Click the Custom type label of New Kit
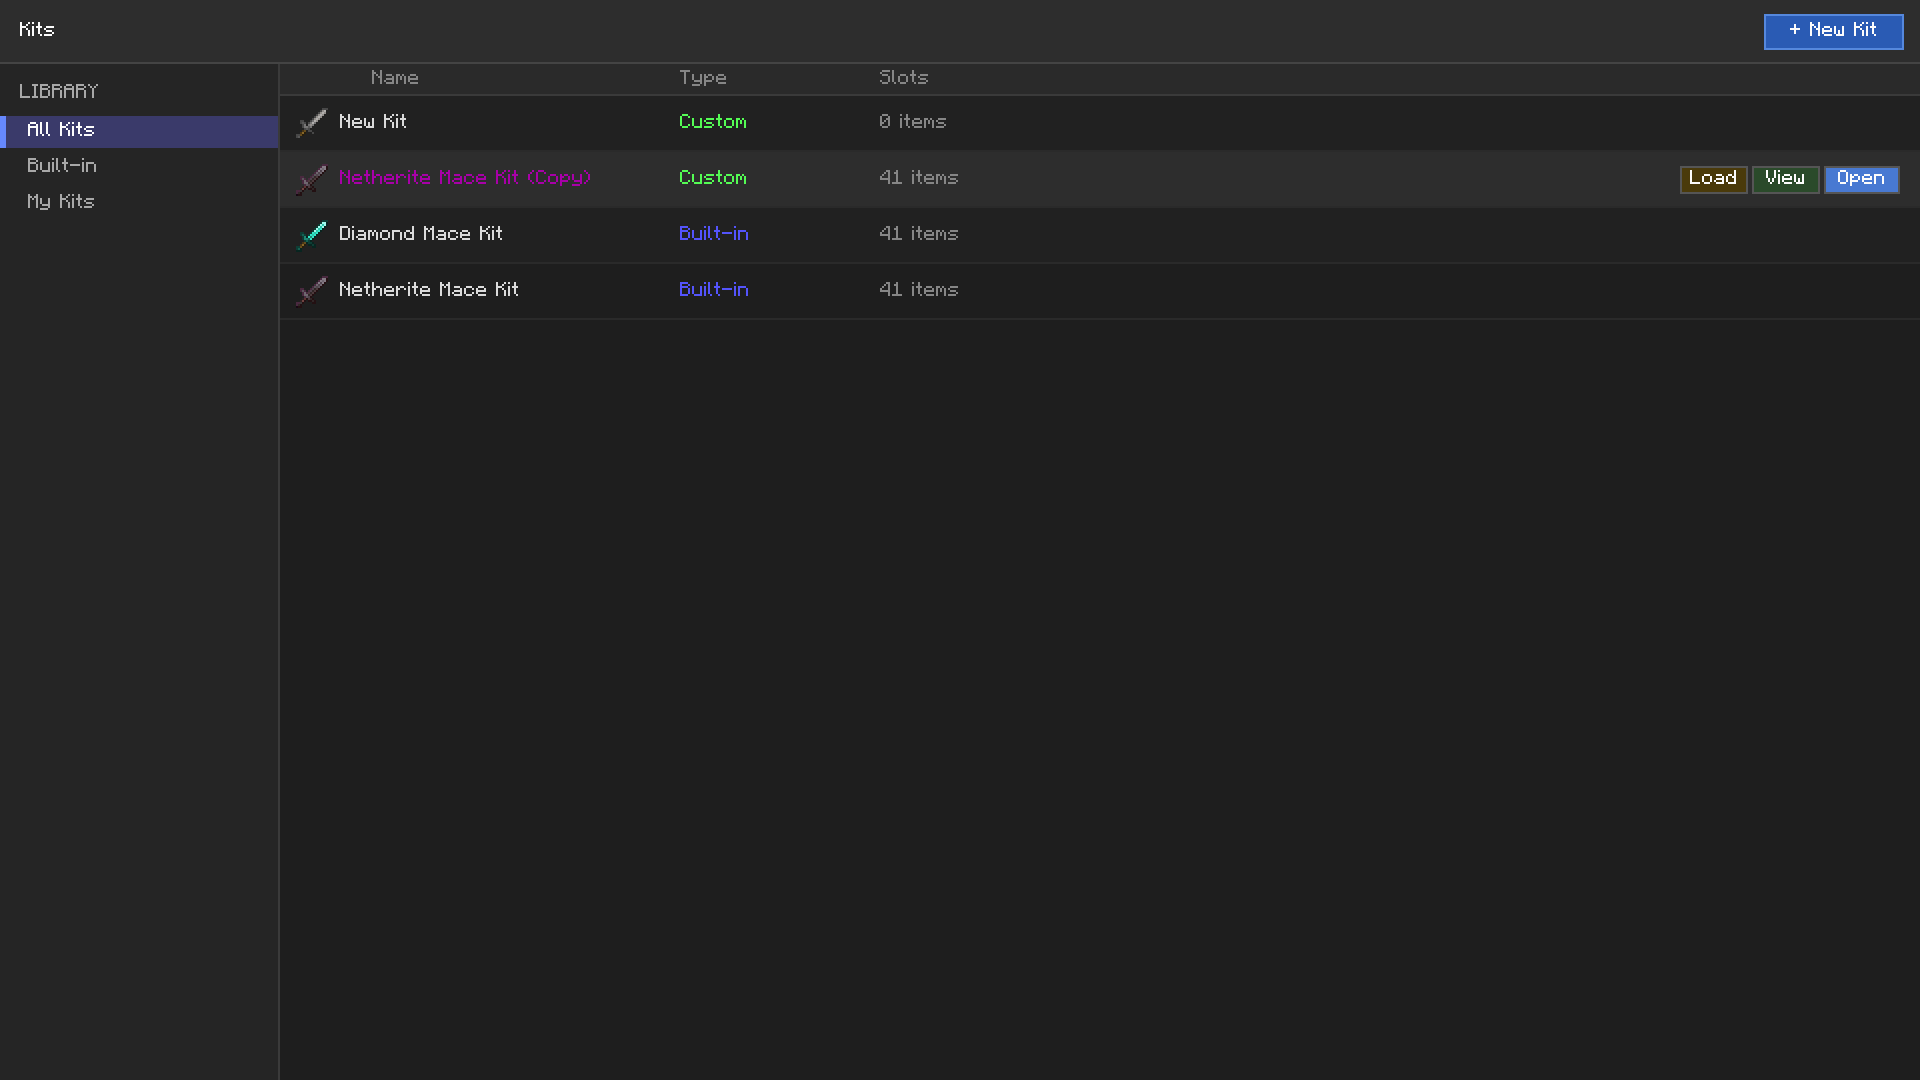 pyautogui.click(x=713, y=122)
